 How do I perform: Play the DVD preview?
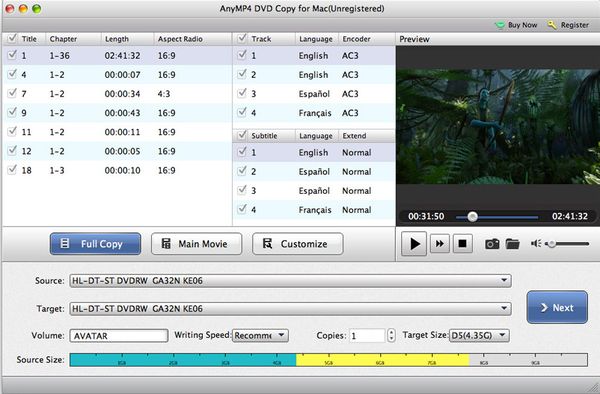(414, 244)
